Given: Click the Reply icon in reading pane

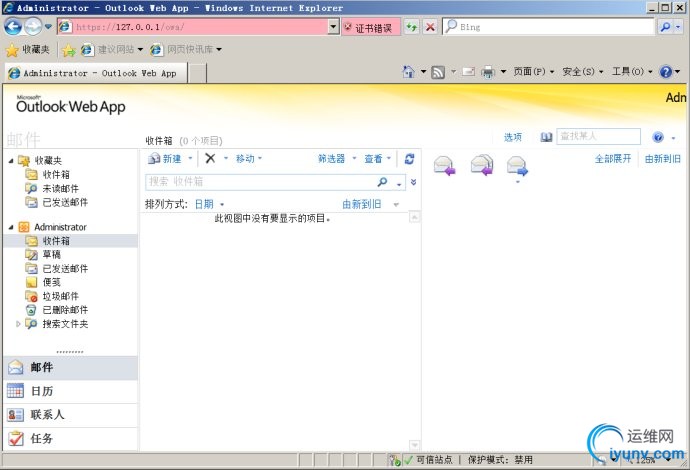Looking at the screenshot, I should [x=444, y=166].
